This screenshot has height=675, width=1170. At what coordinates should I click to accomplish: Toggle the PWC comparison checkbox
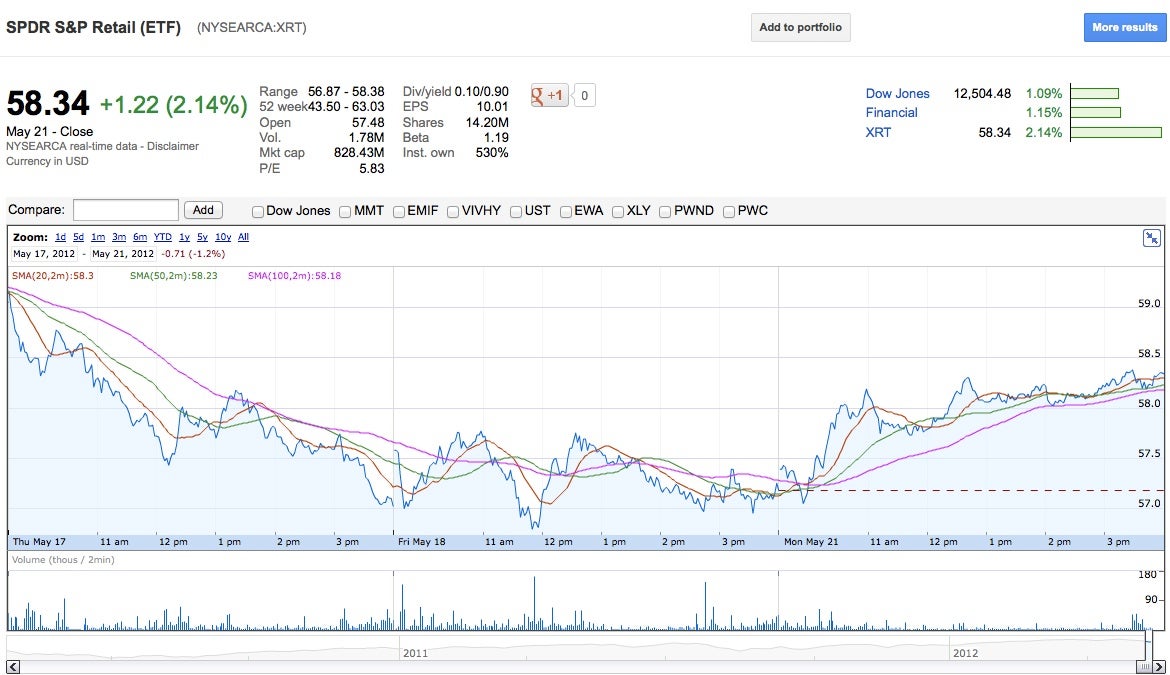click(729, 212)
